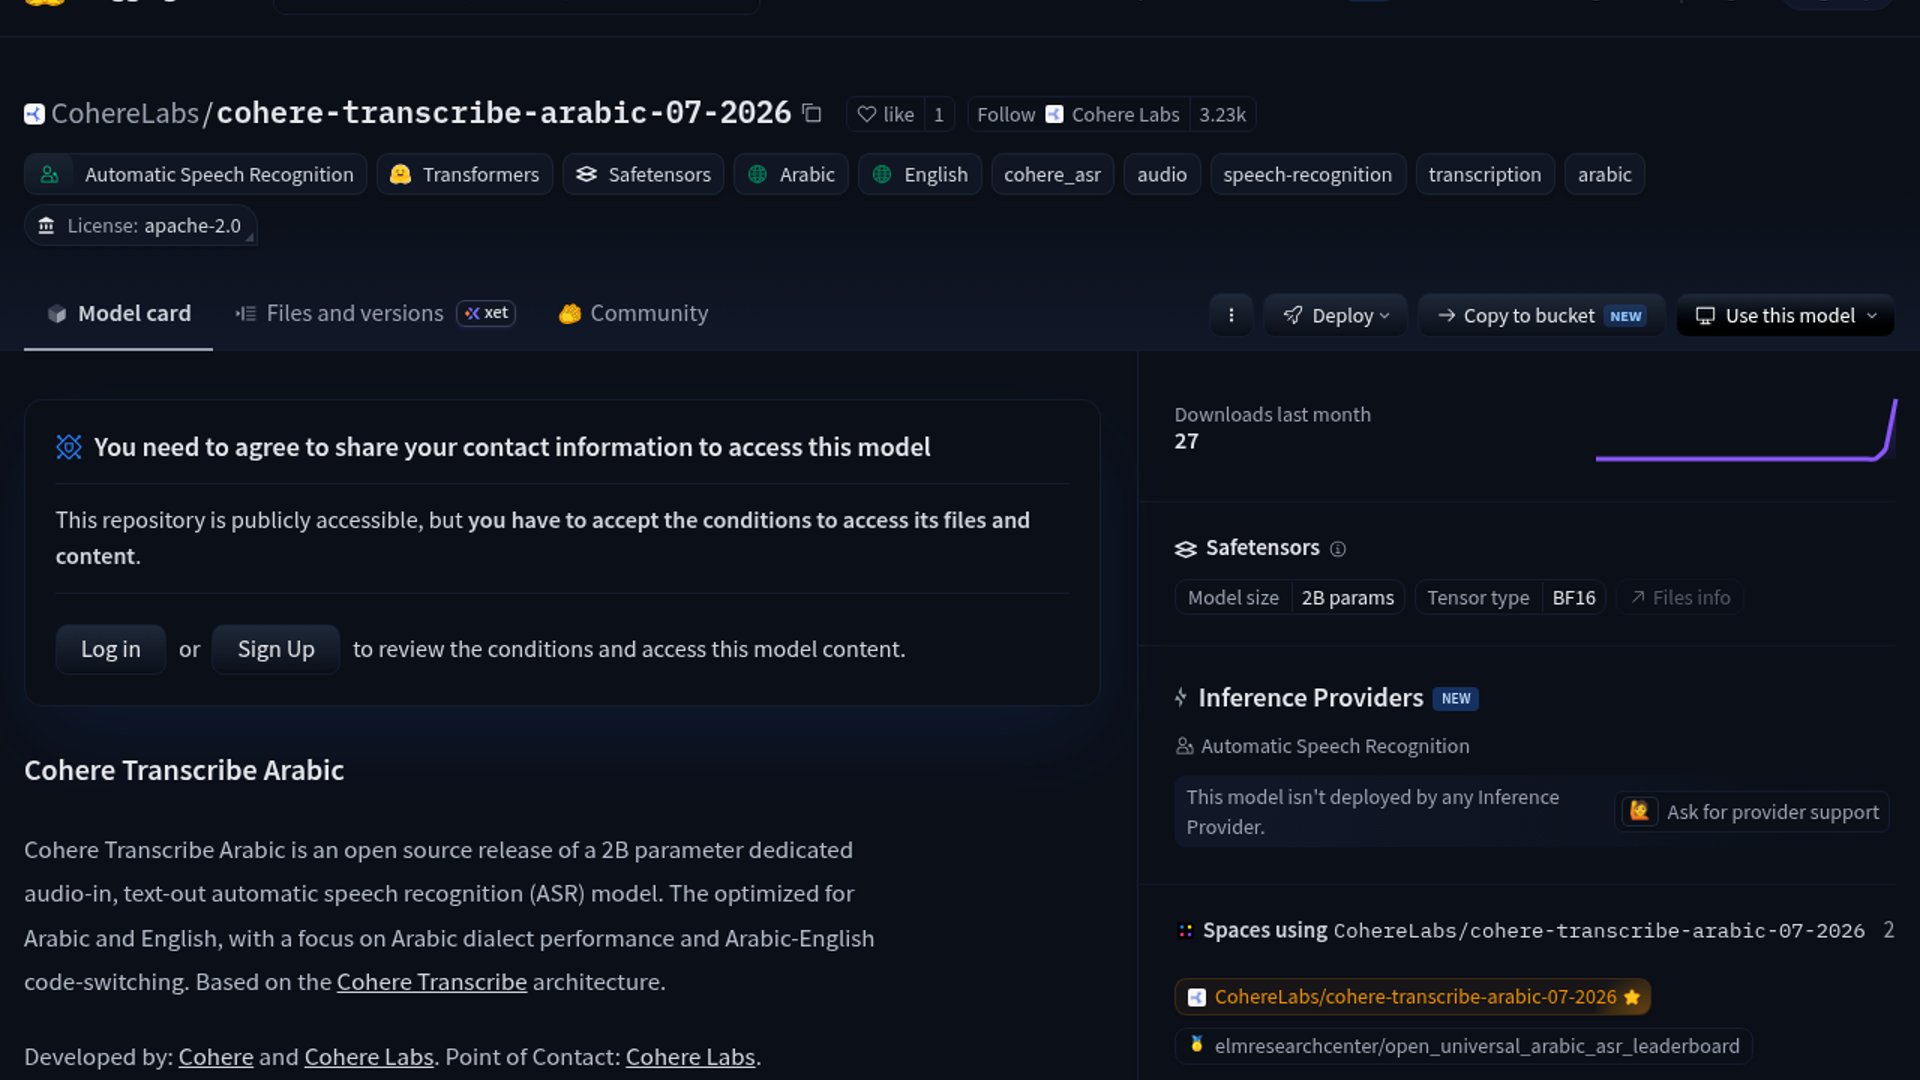Open the Cohere Transcribe architecture link

[x=432, y=982]
